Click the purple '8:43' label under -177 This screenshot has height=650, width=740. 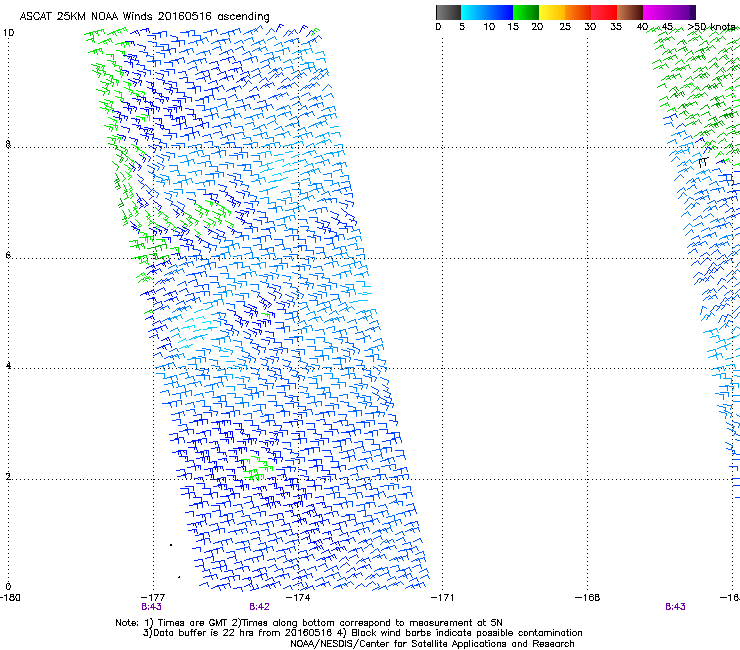click(151, 607)
